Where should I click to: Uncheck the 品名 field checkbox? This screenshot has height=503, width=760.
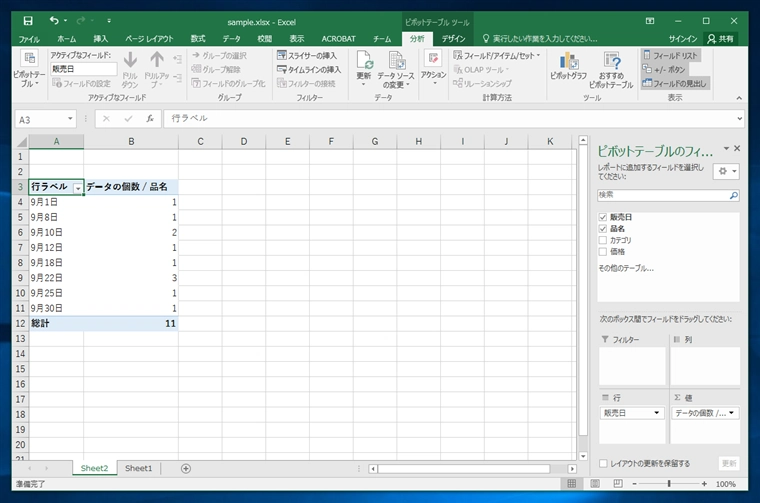[x=602, y=229]
